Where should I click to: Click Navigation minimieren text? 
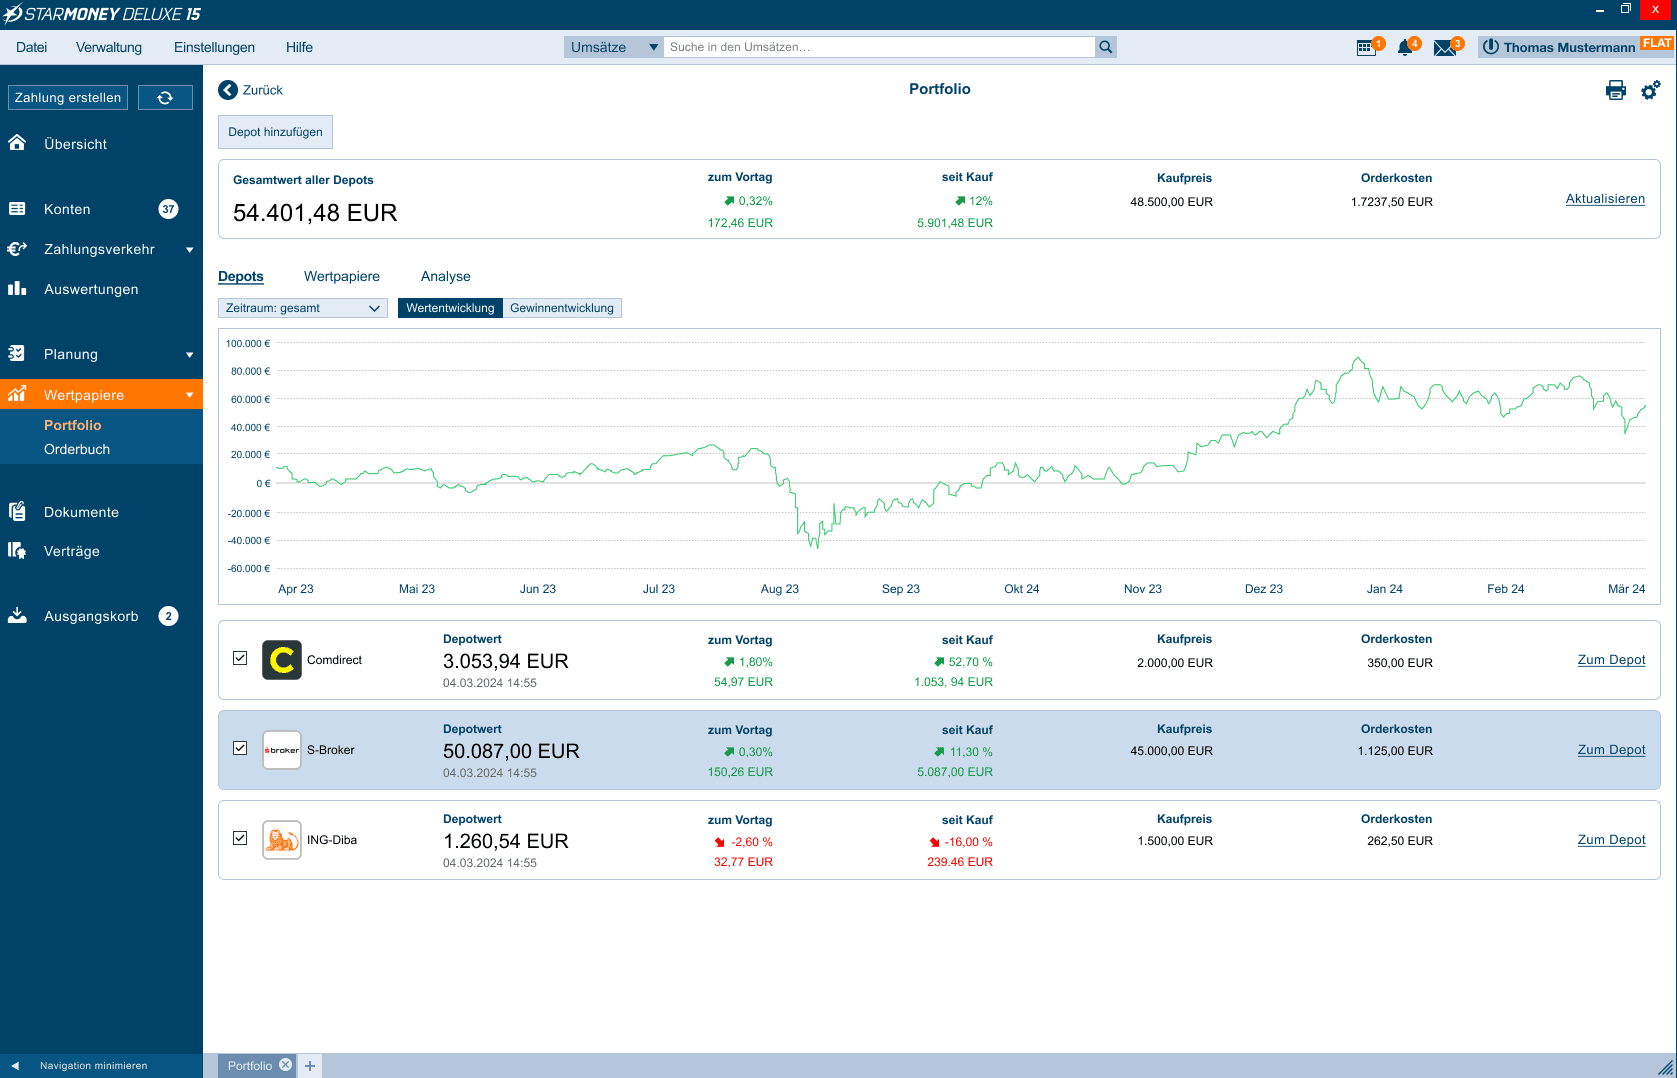(x=93, y=1066)
